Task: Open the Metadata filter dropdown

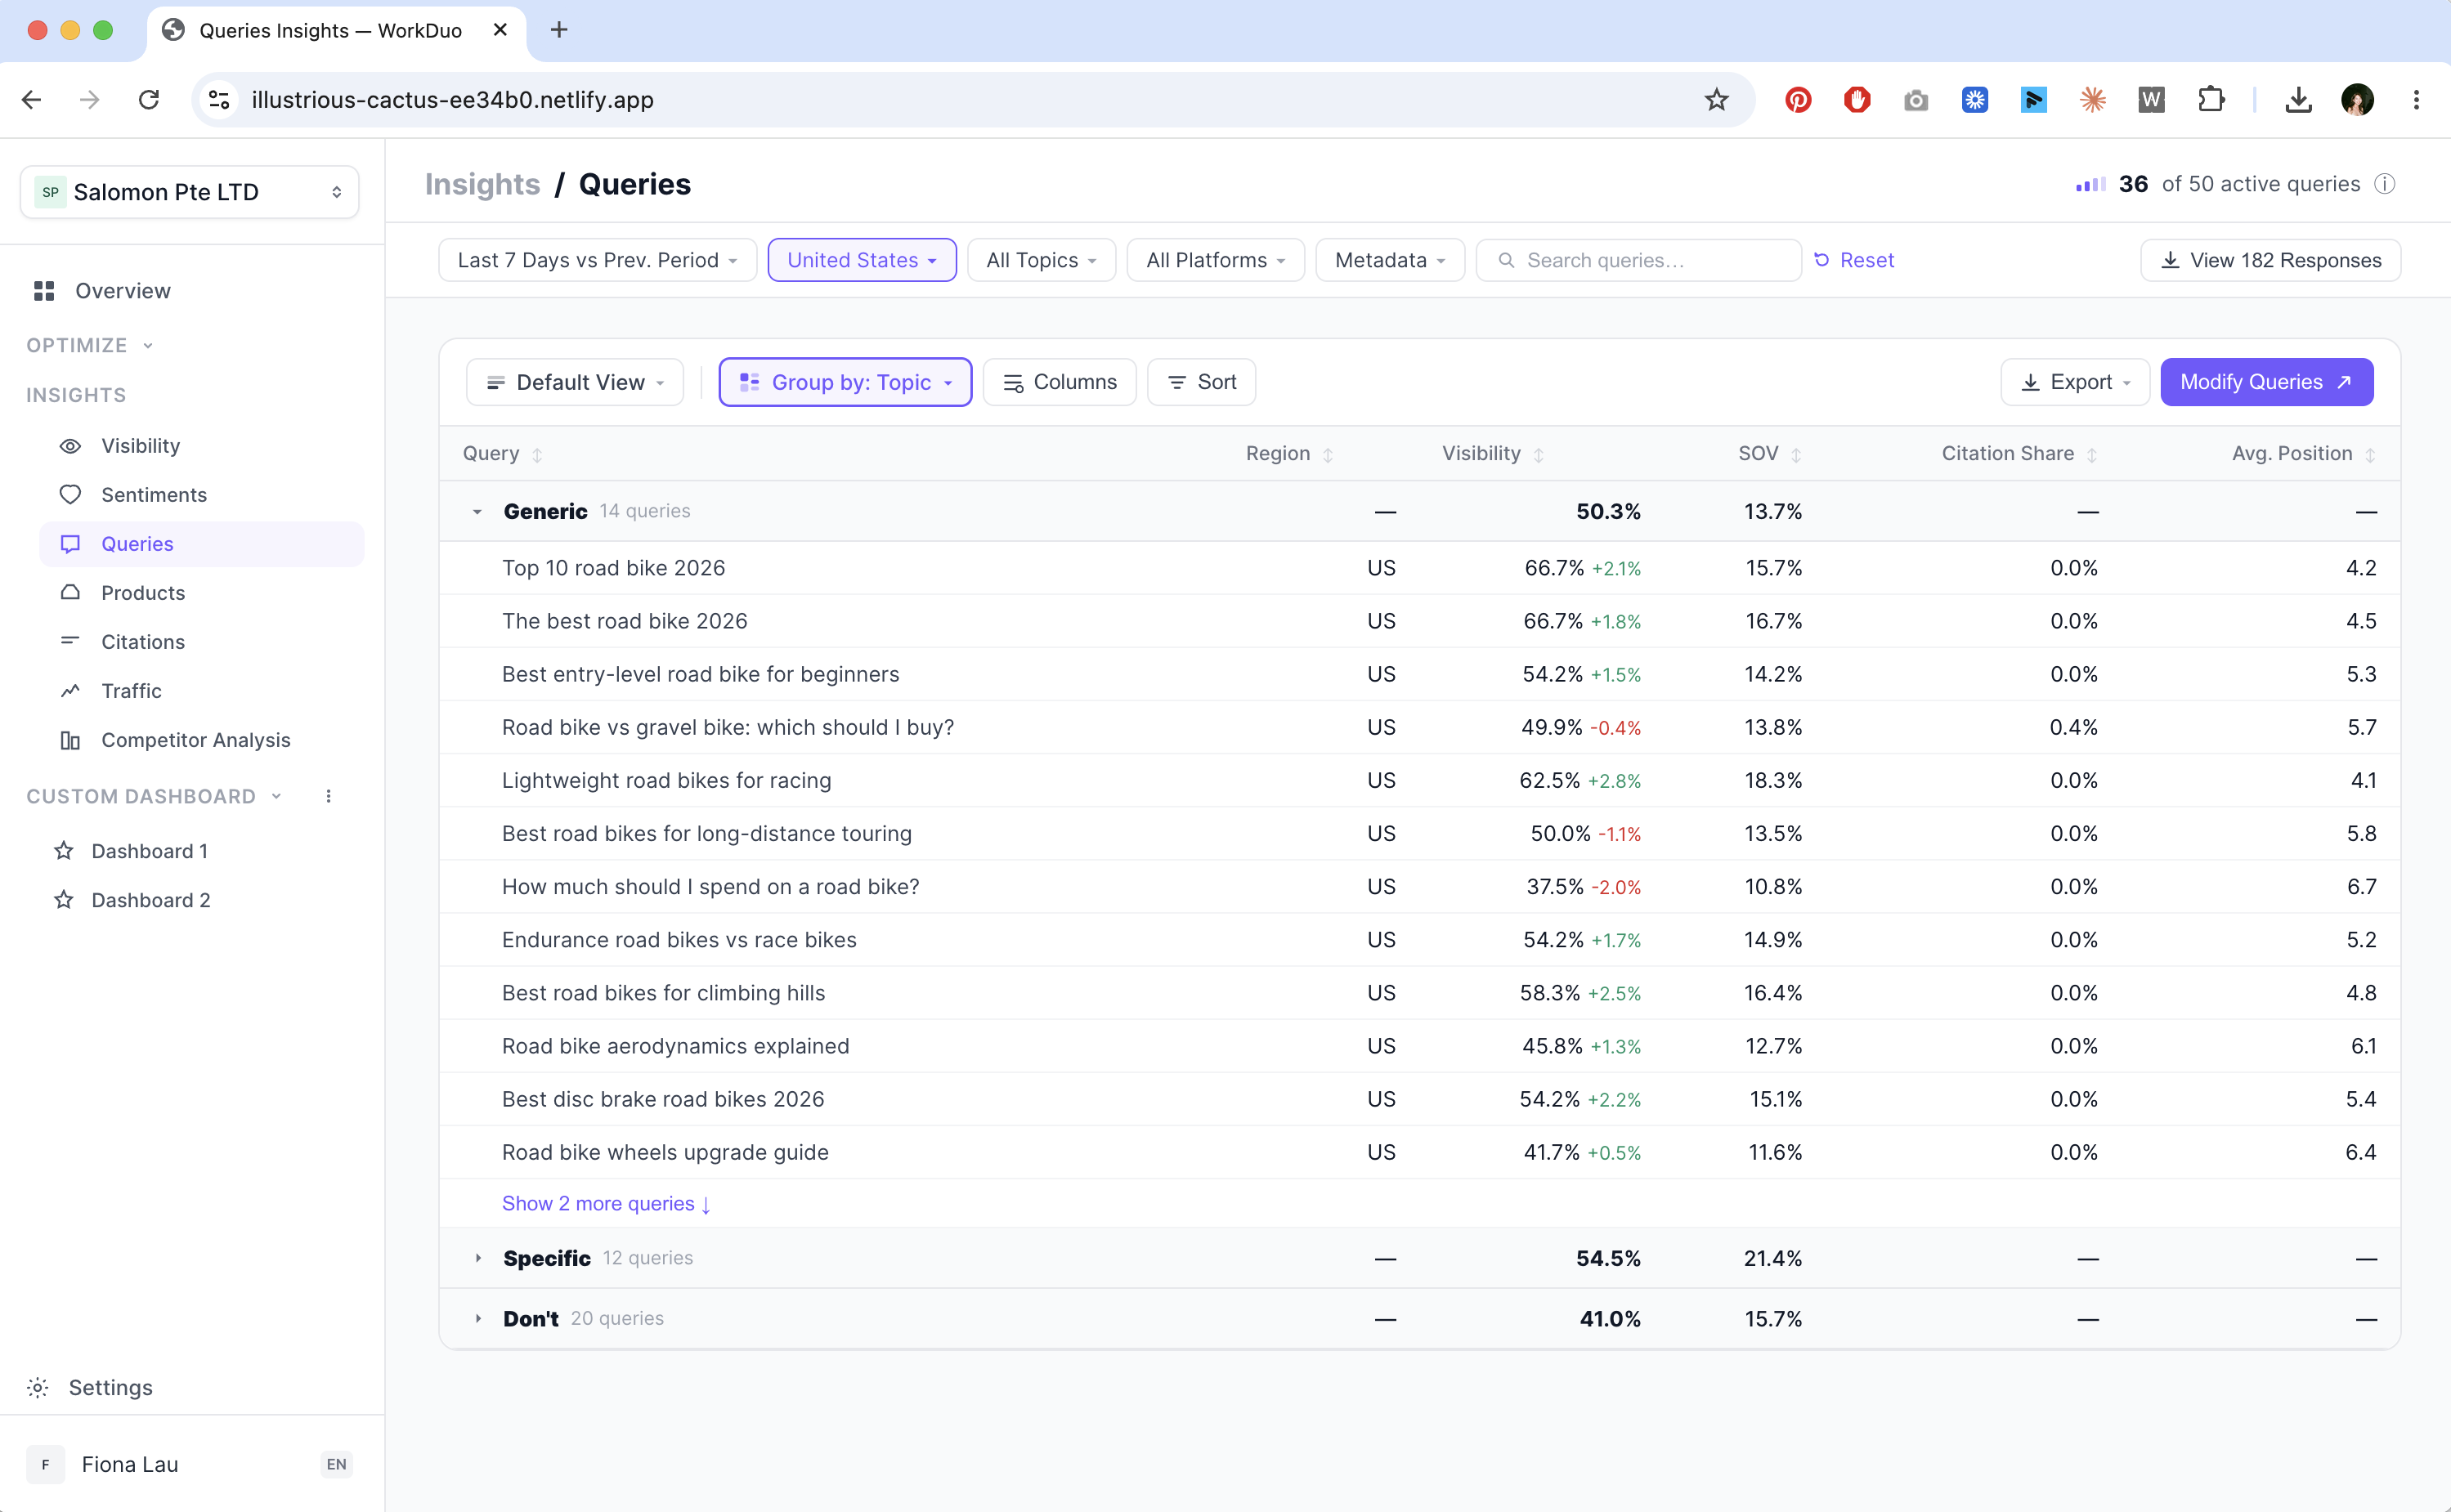Action: point(1390,260)
